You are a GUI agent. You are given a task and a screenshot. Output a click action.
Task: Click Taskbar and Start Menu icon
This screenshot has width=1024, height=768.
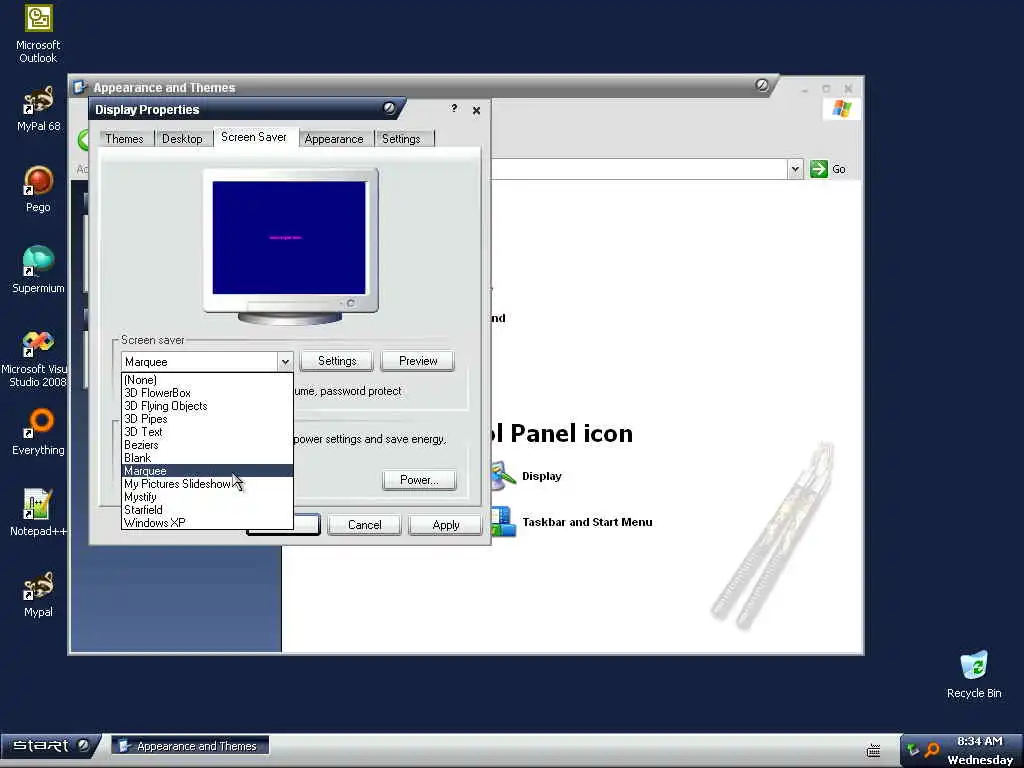tap(503, 522)
